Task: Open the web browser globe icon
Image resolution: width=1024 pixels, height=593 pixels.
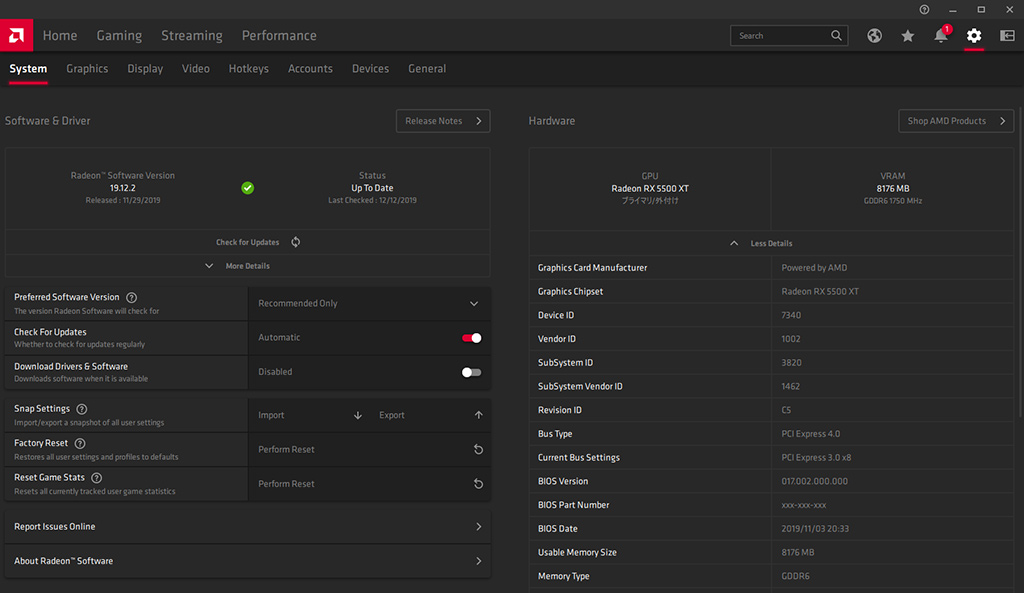Action: click(x=875, y=36)
